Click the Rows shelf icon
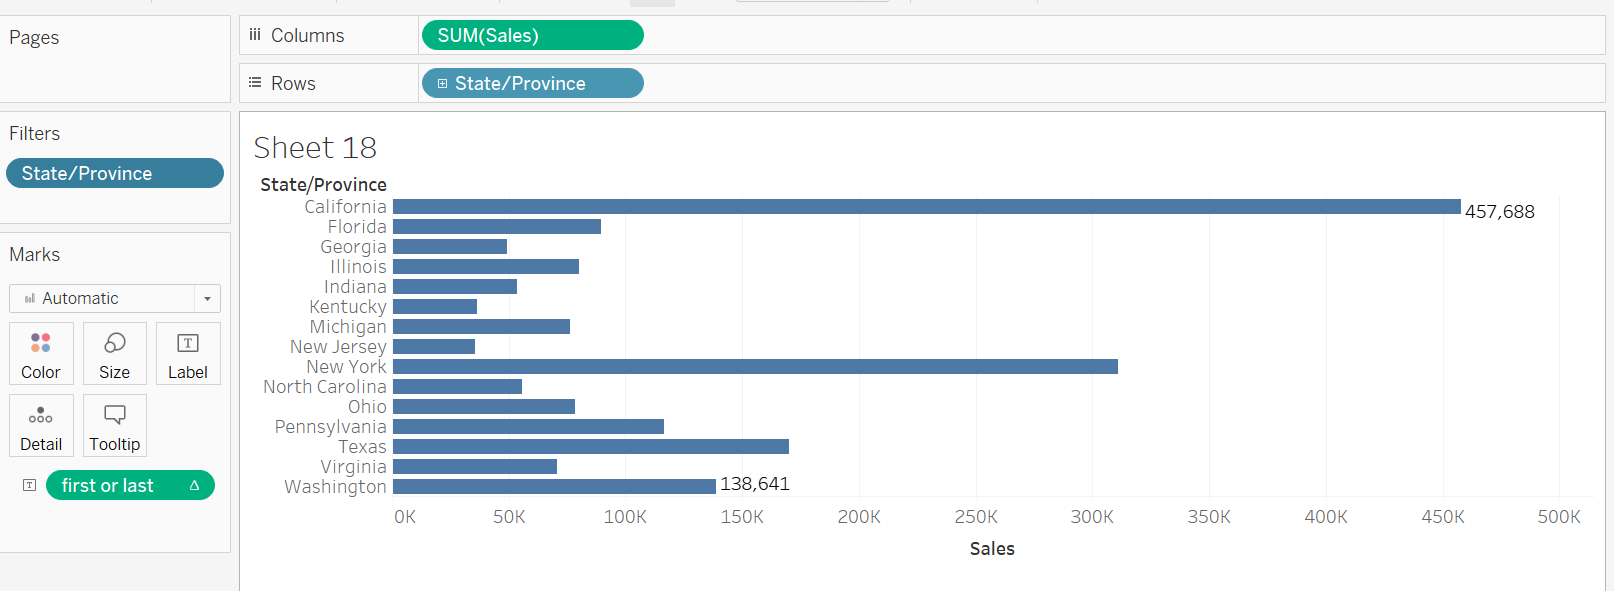Viewport: 1614px width, 591px height. 255,83
